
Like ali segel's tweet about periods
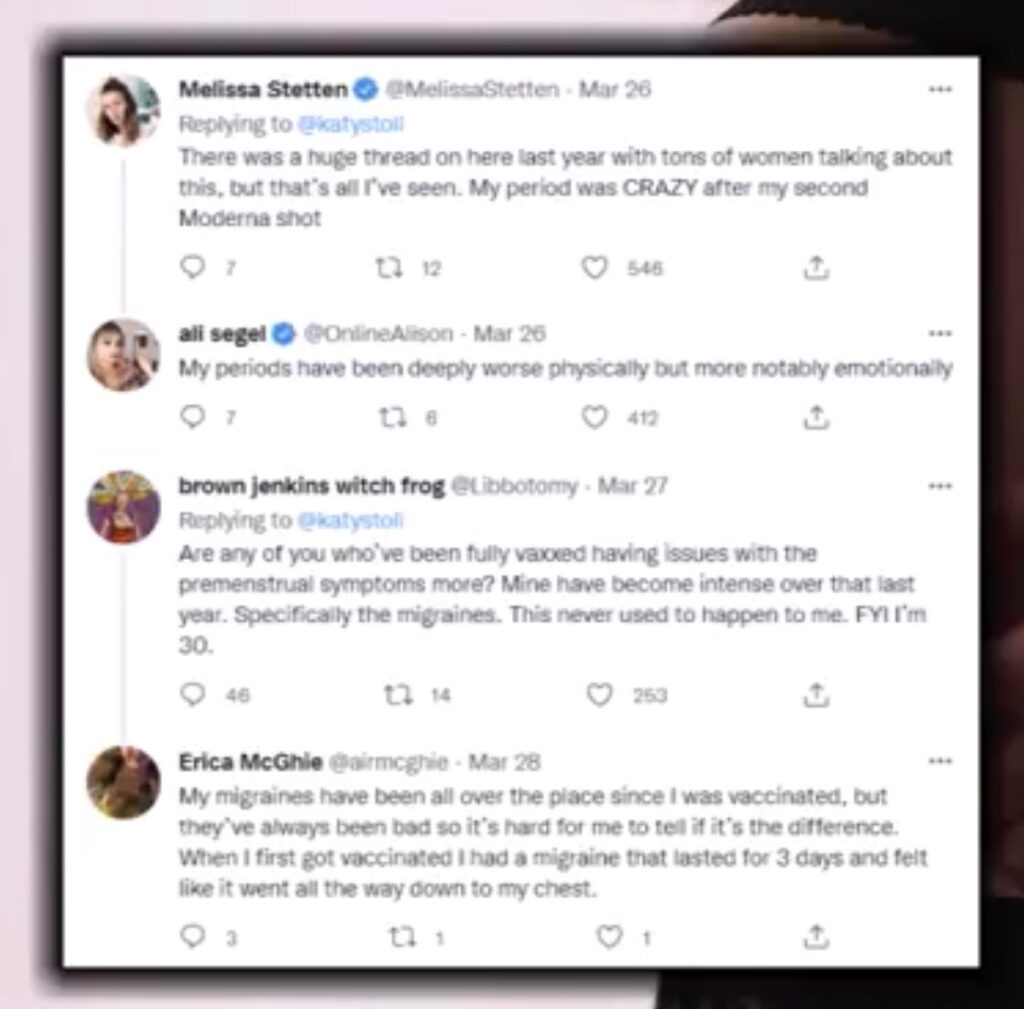594,417
